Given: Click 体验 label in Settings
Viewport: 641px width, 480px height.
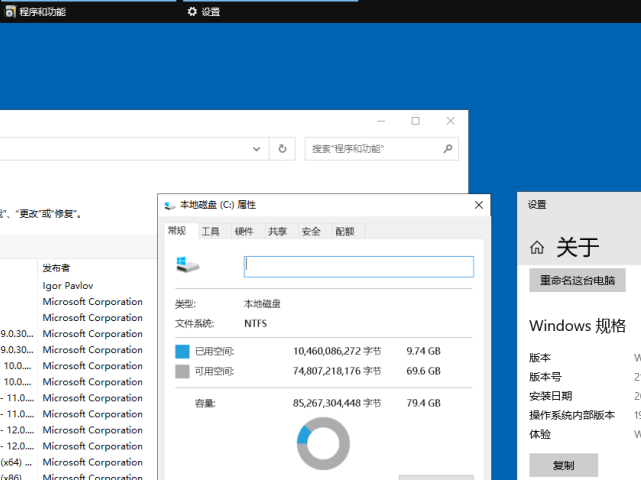Looking at the screenshot, I should [x=540, y=434].
